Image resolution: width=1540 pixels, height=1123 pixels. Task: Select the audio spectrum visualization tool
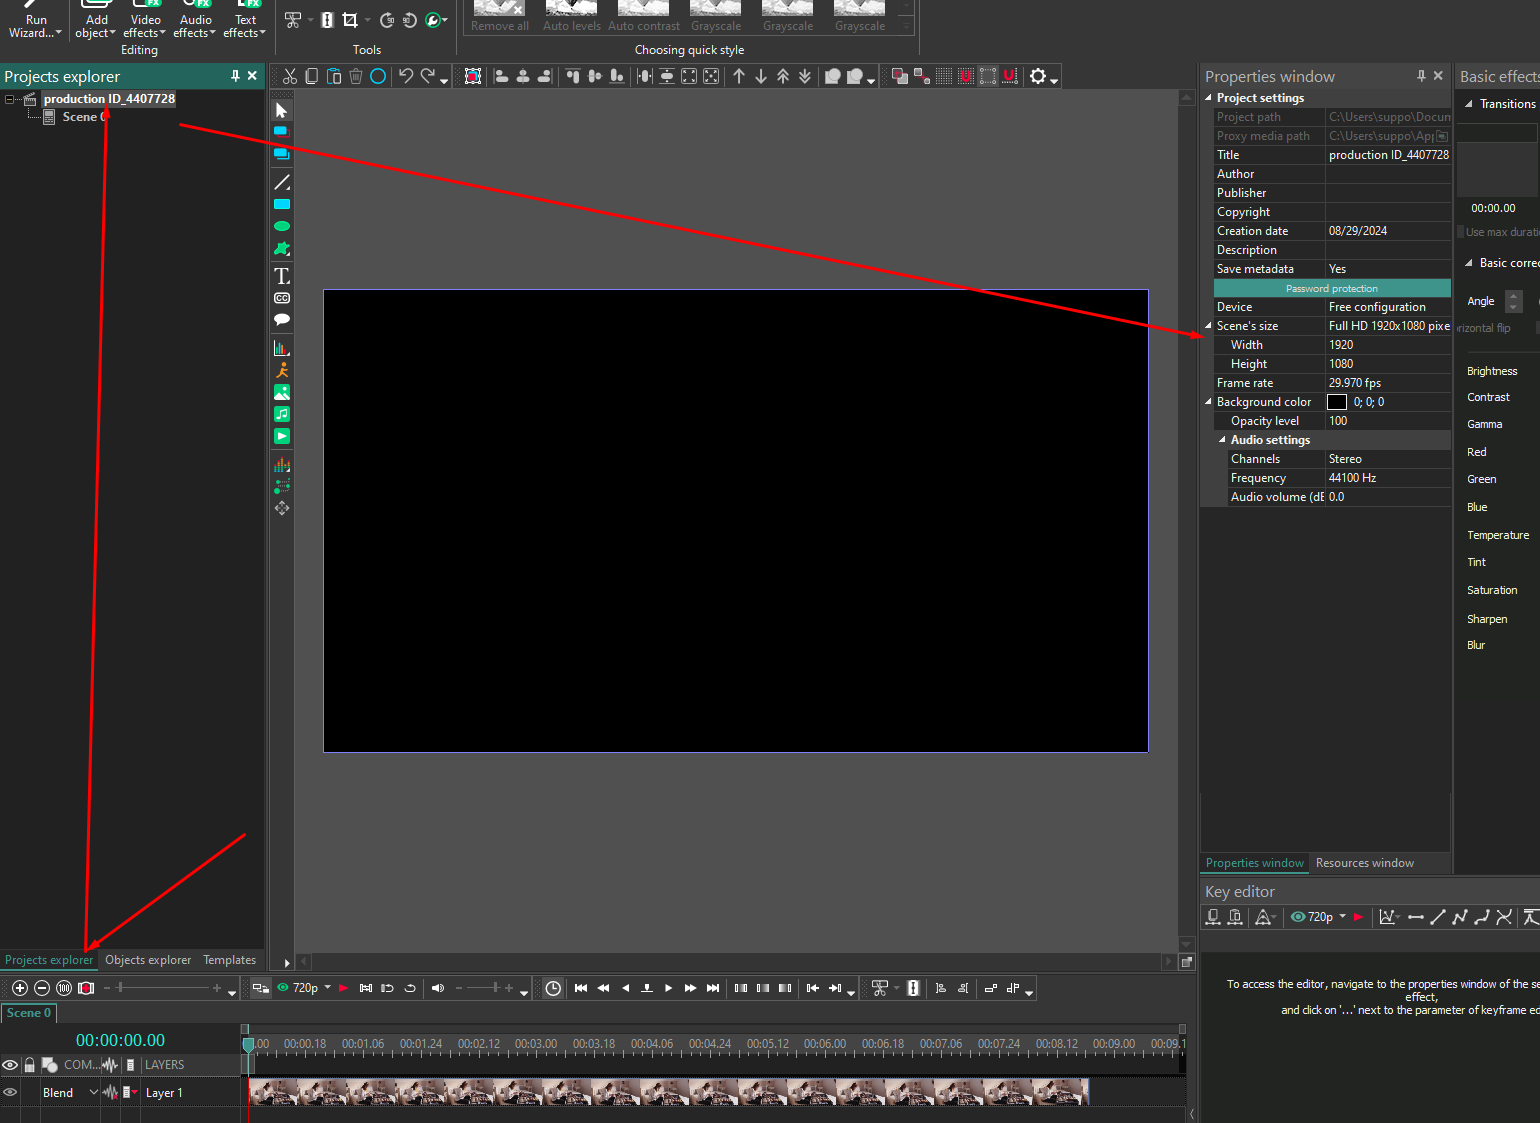[x=282, y=464]
